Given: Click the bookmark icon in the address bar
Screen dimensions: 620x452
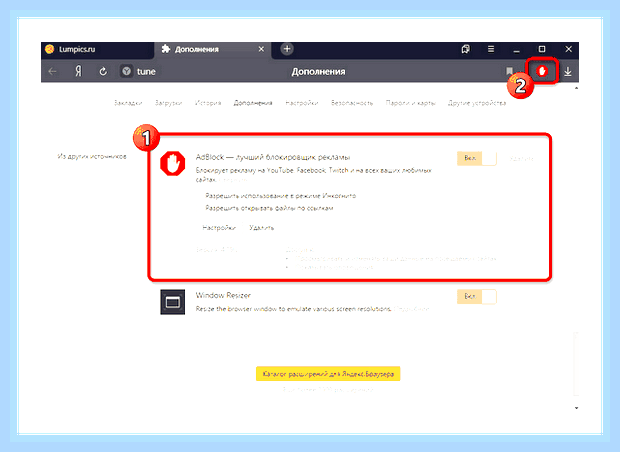Looking at the screenshot, I should (x=509, y=71).
